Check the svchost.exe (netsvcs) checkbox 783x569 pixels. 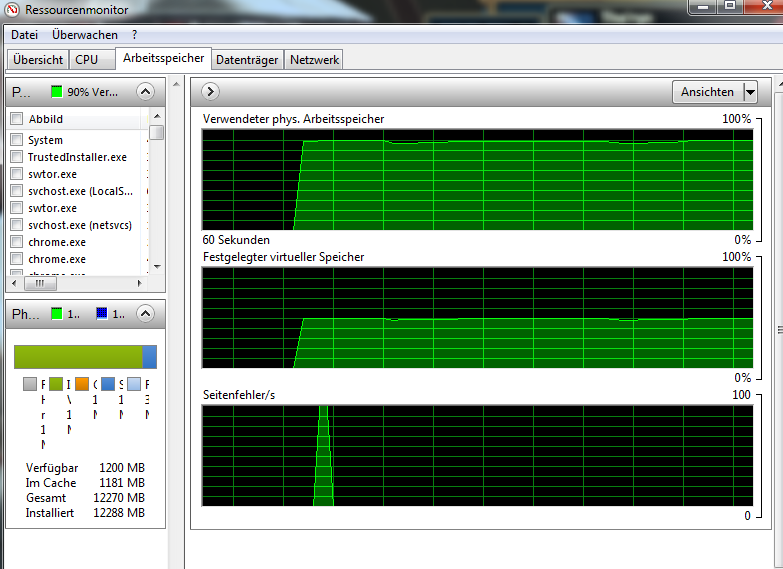tap(16, 224)
